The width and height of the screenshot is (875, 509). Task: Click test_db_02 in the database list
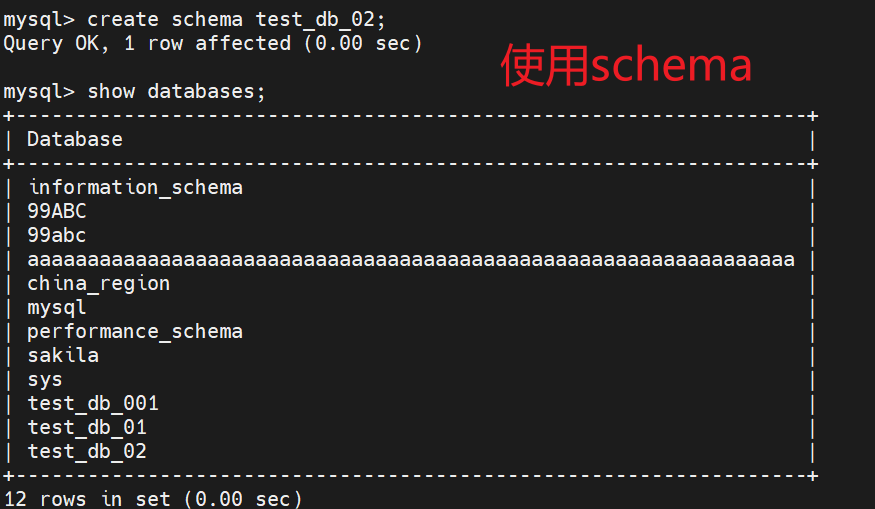coord(87,451)
